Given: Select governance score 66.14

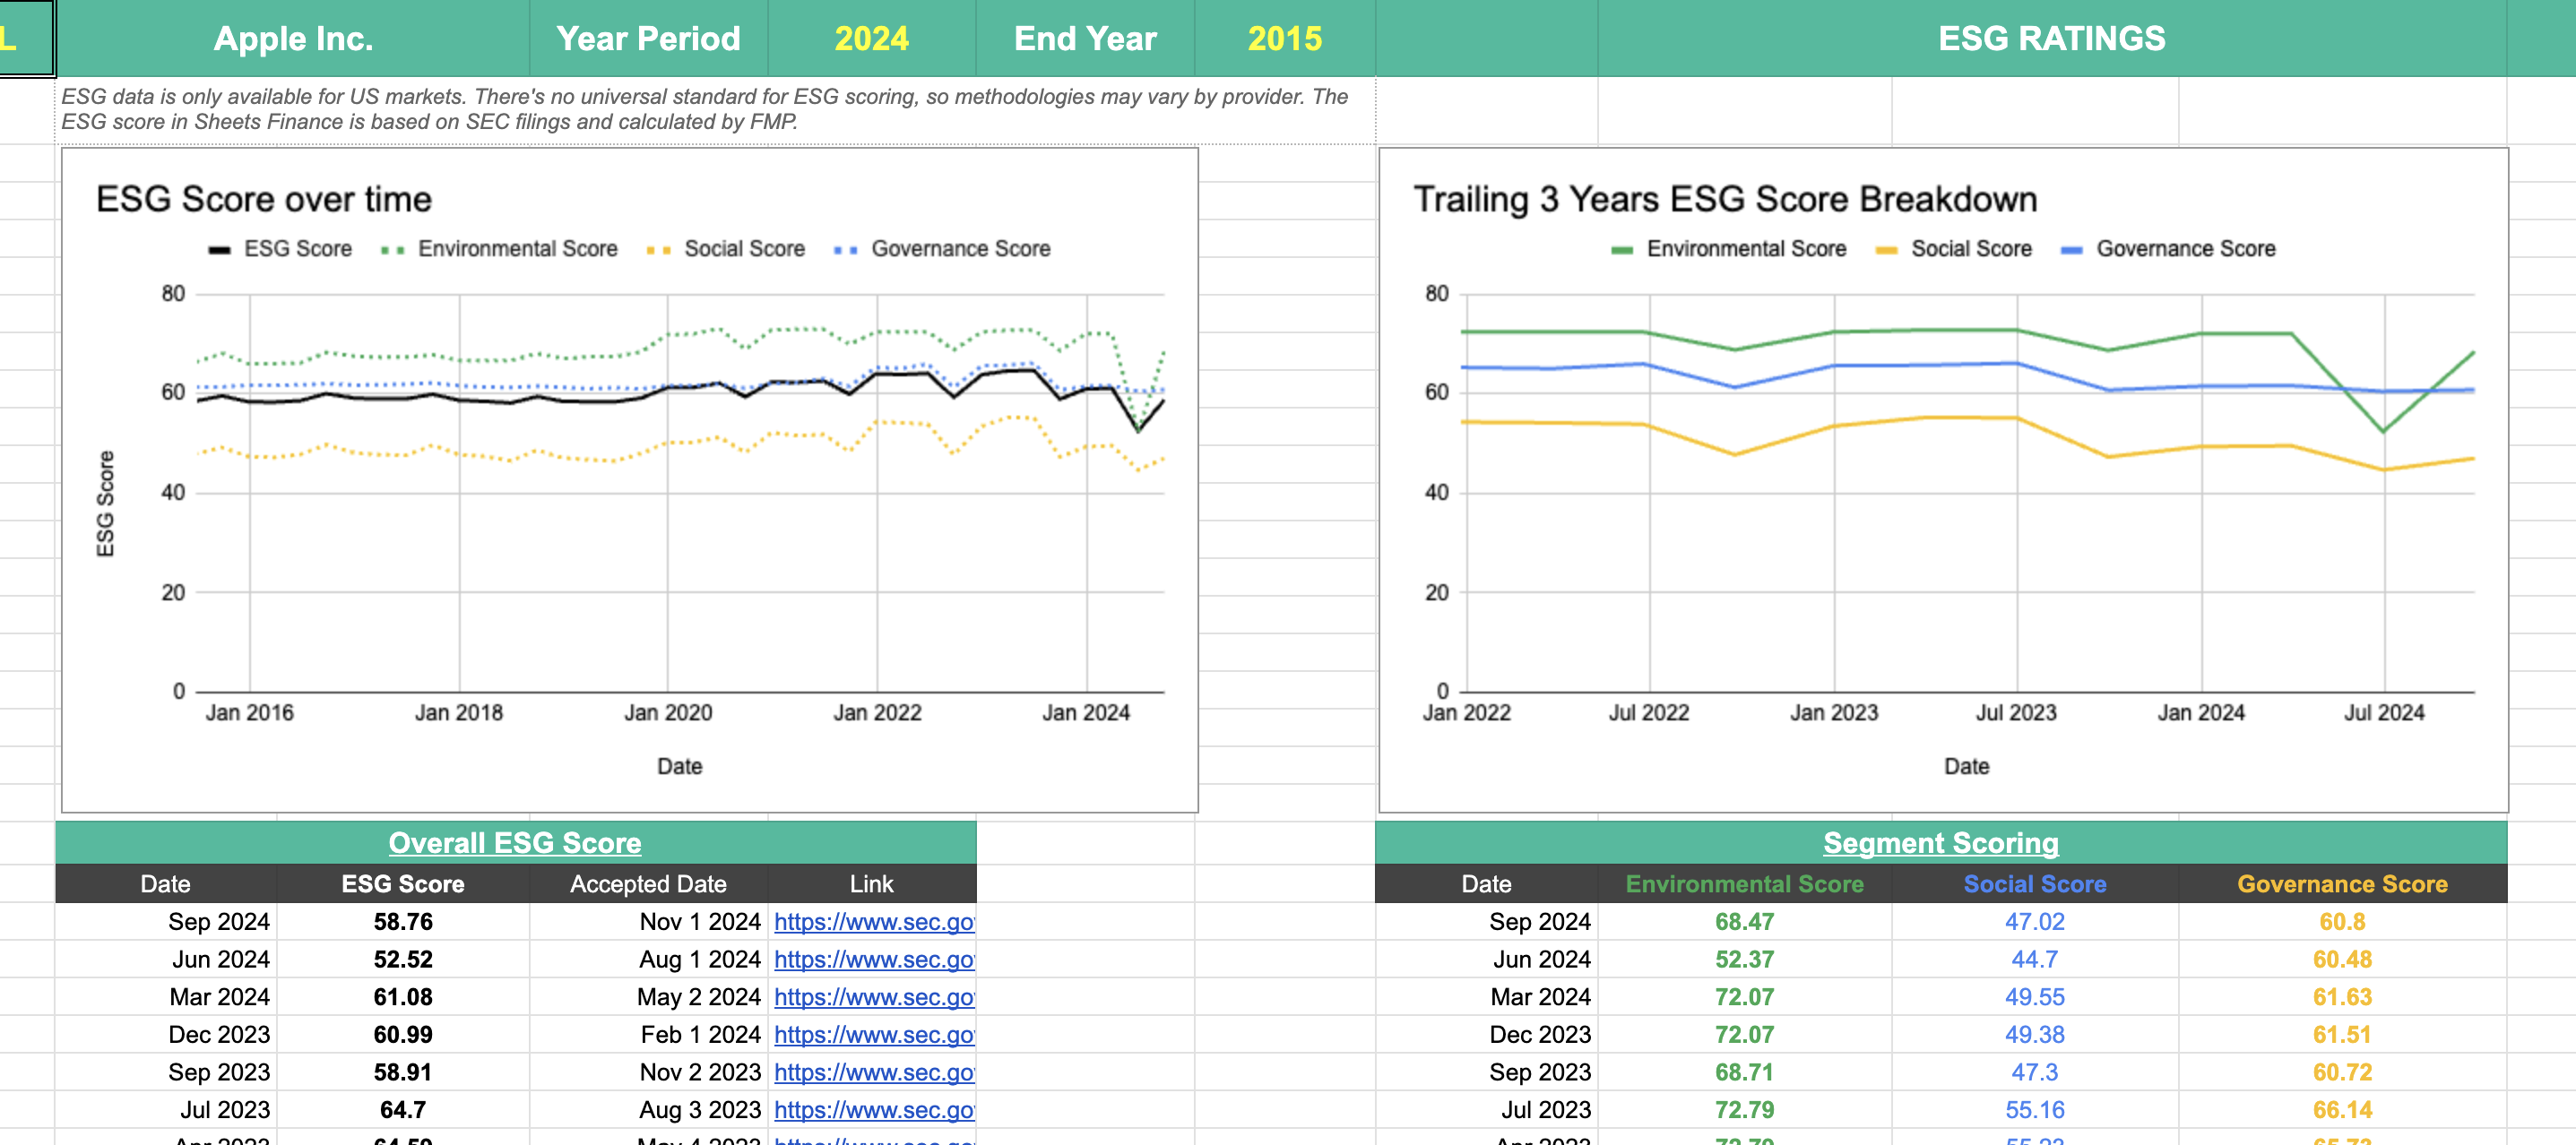Looking at the screenshot, I should coord(2342,1110).
